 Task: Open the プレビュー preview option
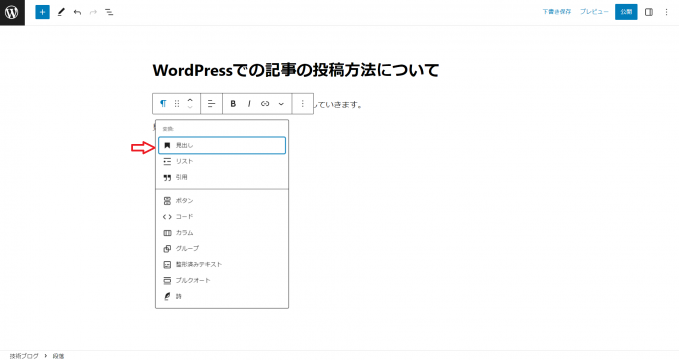pyautogui.click(x=594, y=12)
